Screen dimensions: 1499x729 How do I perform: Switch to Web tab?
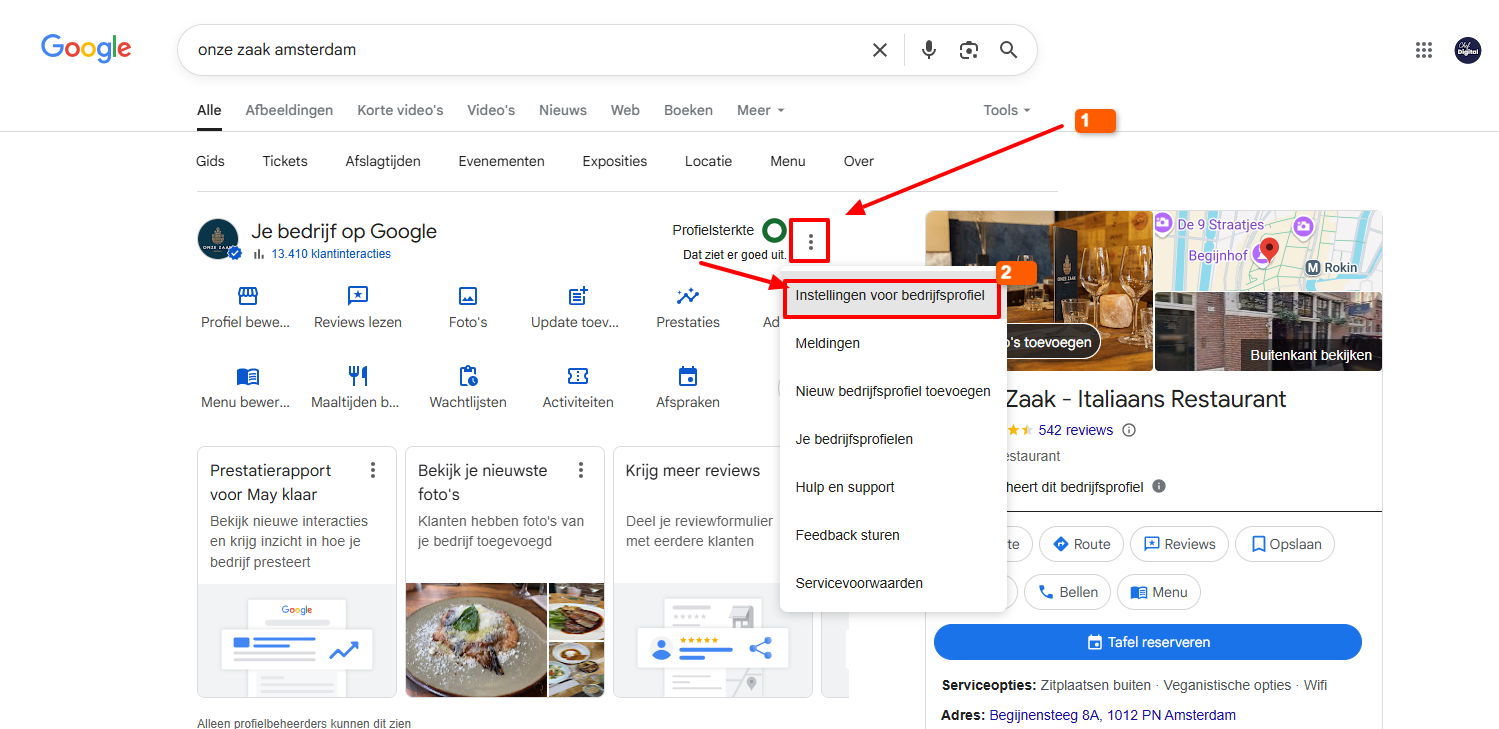(625, 110)
